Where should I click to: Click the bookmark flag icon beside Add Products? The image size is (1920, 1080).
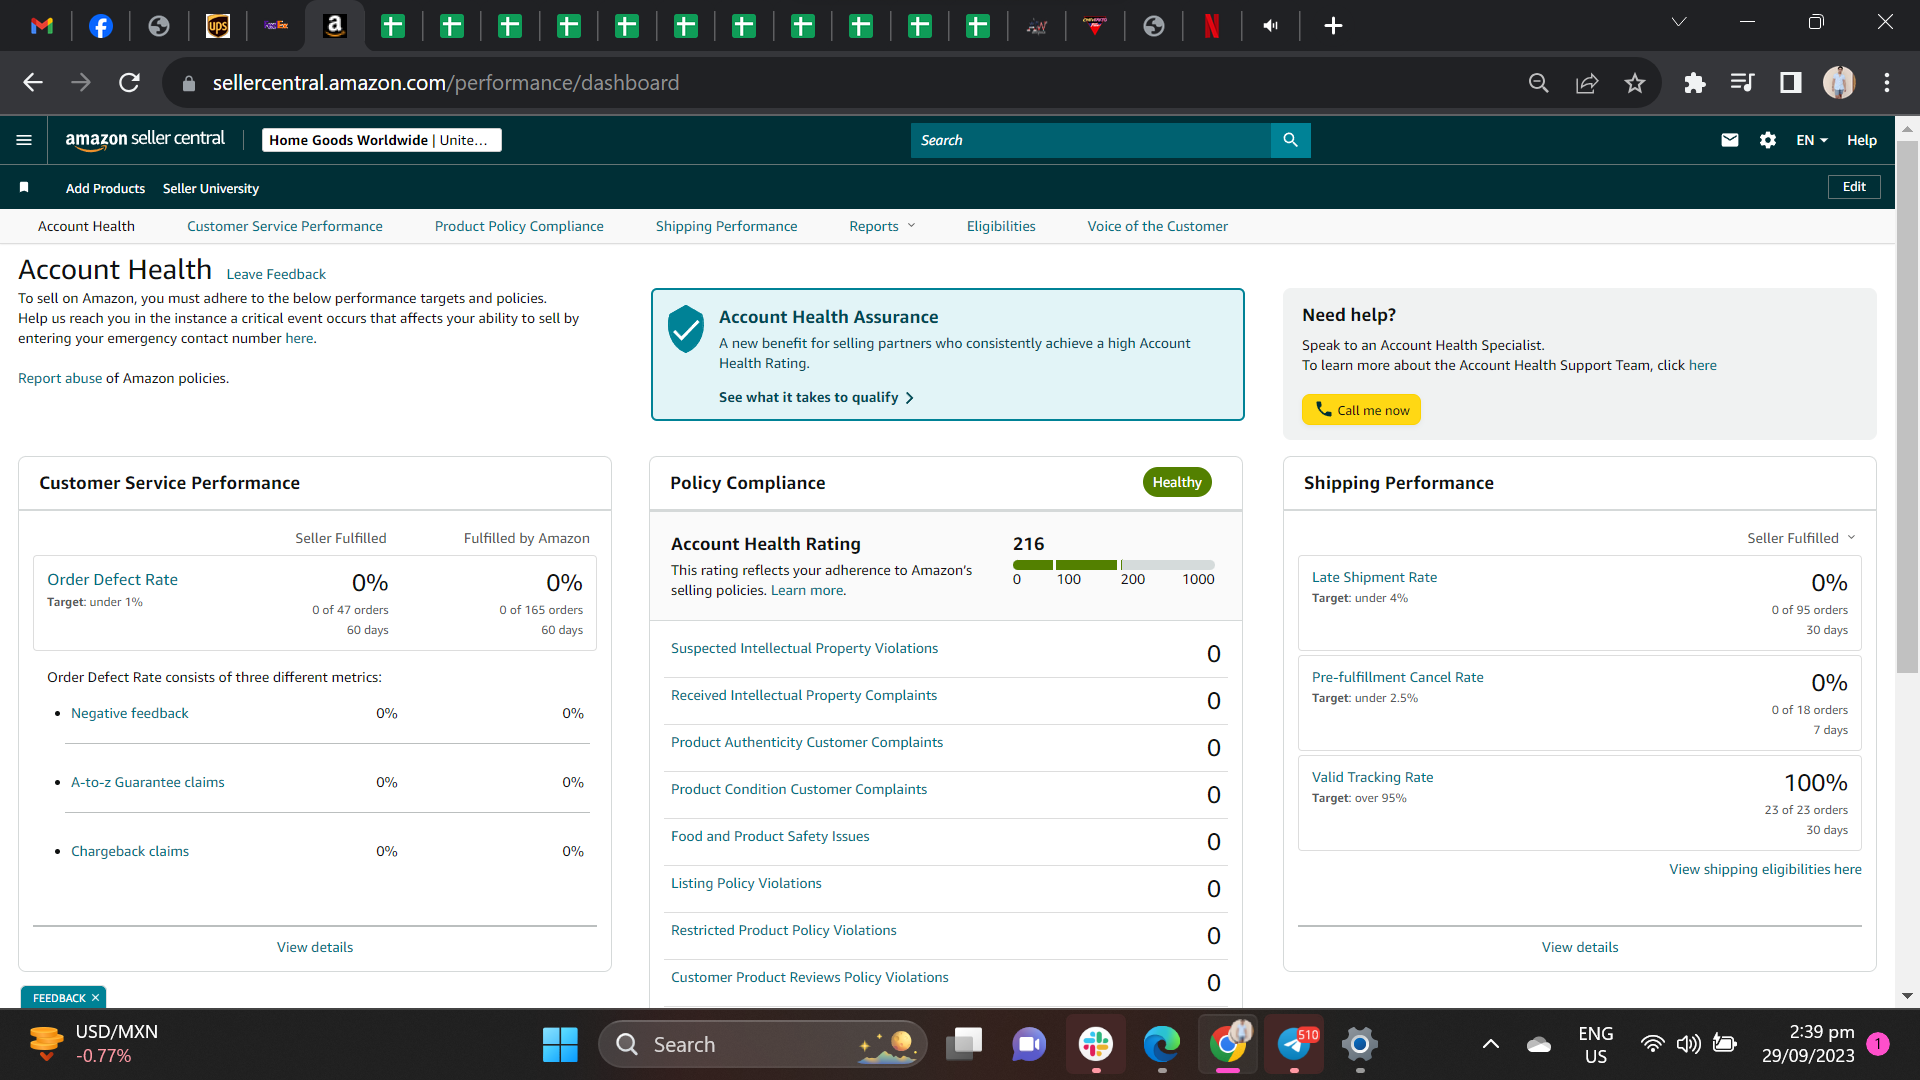coord(24,187)
